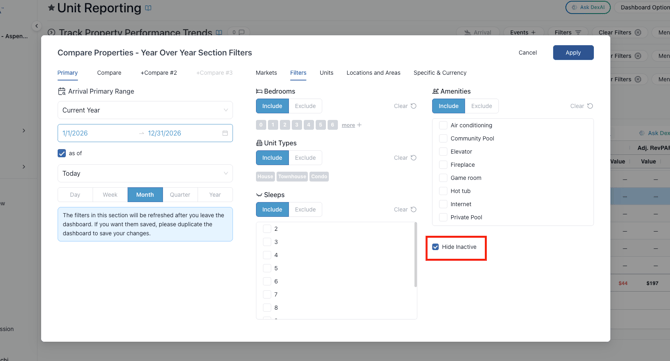
Task: Check Elevator amenity
Action: (443, 152)
